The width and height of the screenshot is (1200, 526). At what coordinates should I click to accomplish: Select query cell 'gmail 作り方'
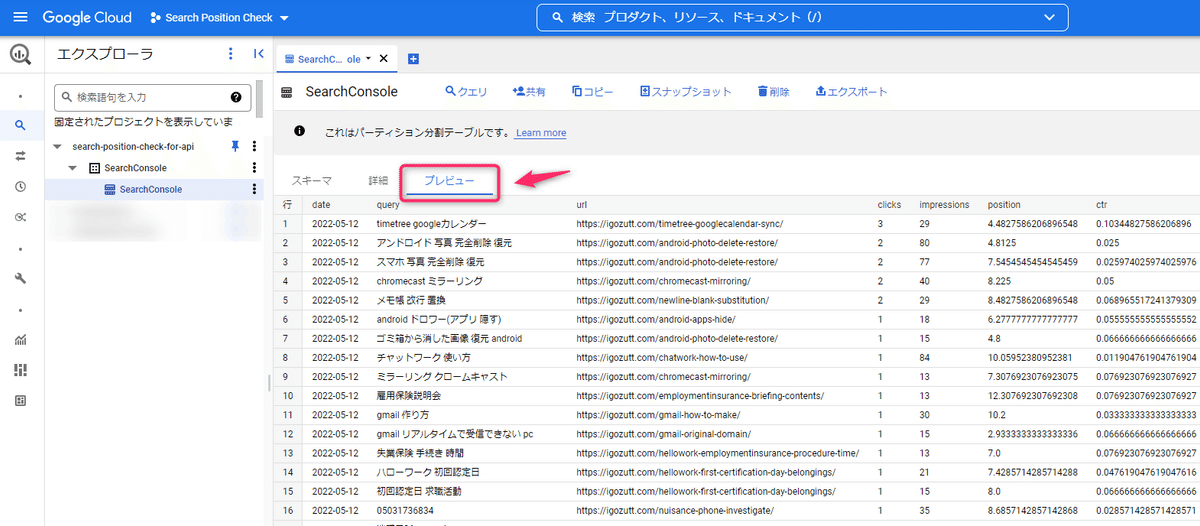pos(403,415)
